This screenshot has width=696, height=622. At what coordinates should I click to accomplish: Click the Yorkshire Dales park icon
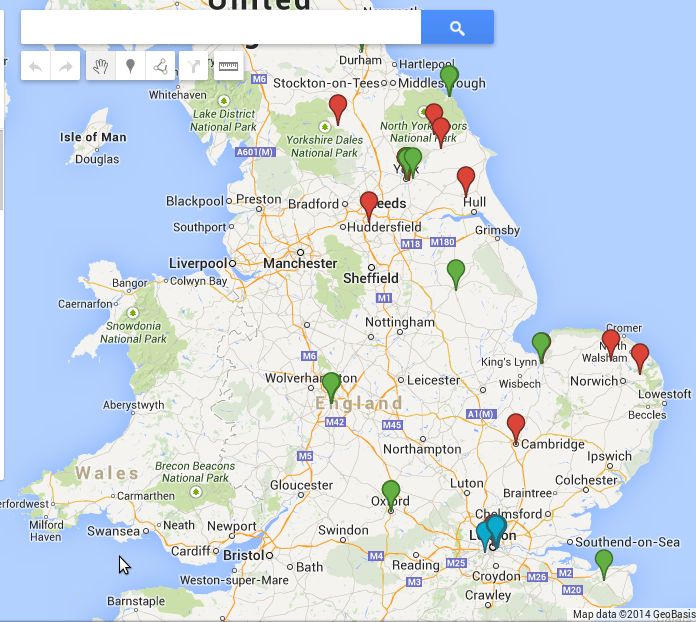pyautogui.click(x=324, y=127)
